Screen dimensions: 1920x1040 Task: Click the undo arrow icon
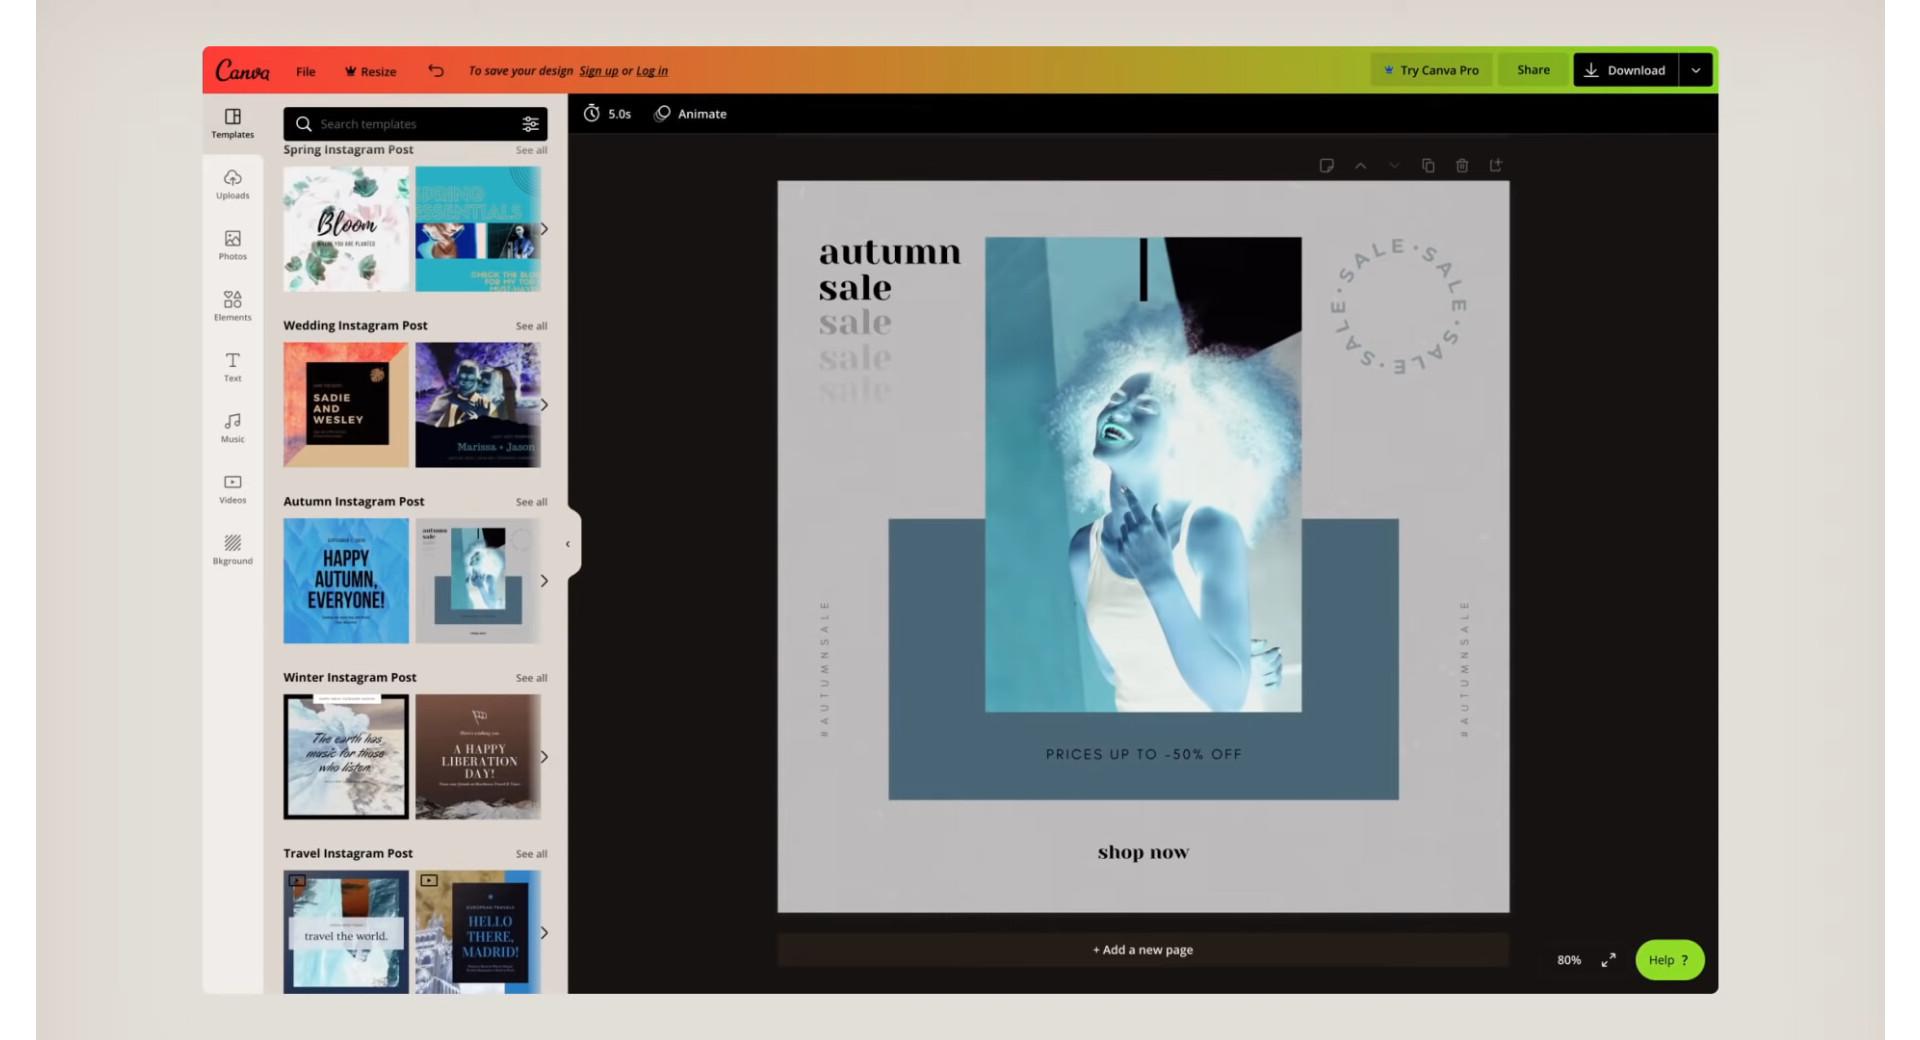pyautogui.click(x=436, y=70)
